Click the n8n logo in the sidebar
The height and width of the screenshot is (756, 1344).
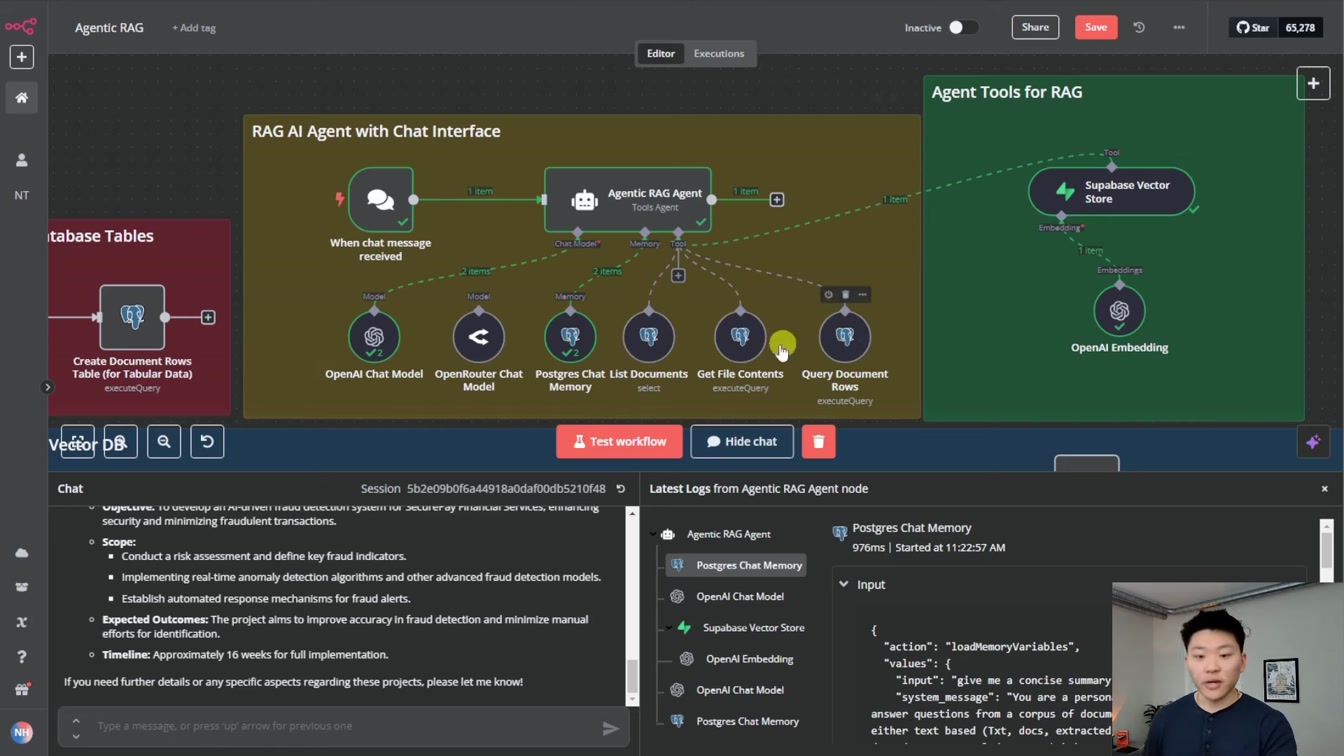(21, 26)
